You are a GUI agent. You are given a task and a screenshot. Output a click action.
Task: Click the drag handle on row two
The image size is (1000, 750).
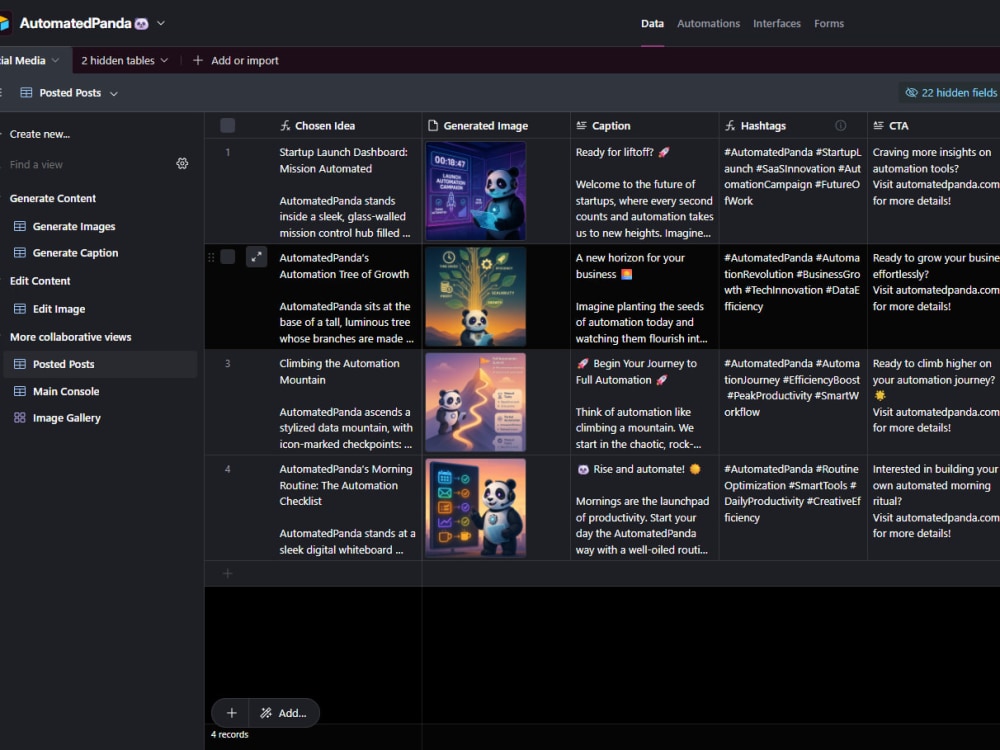(211, 257)
